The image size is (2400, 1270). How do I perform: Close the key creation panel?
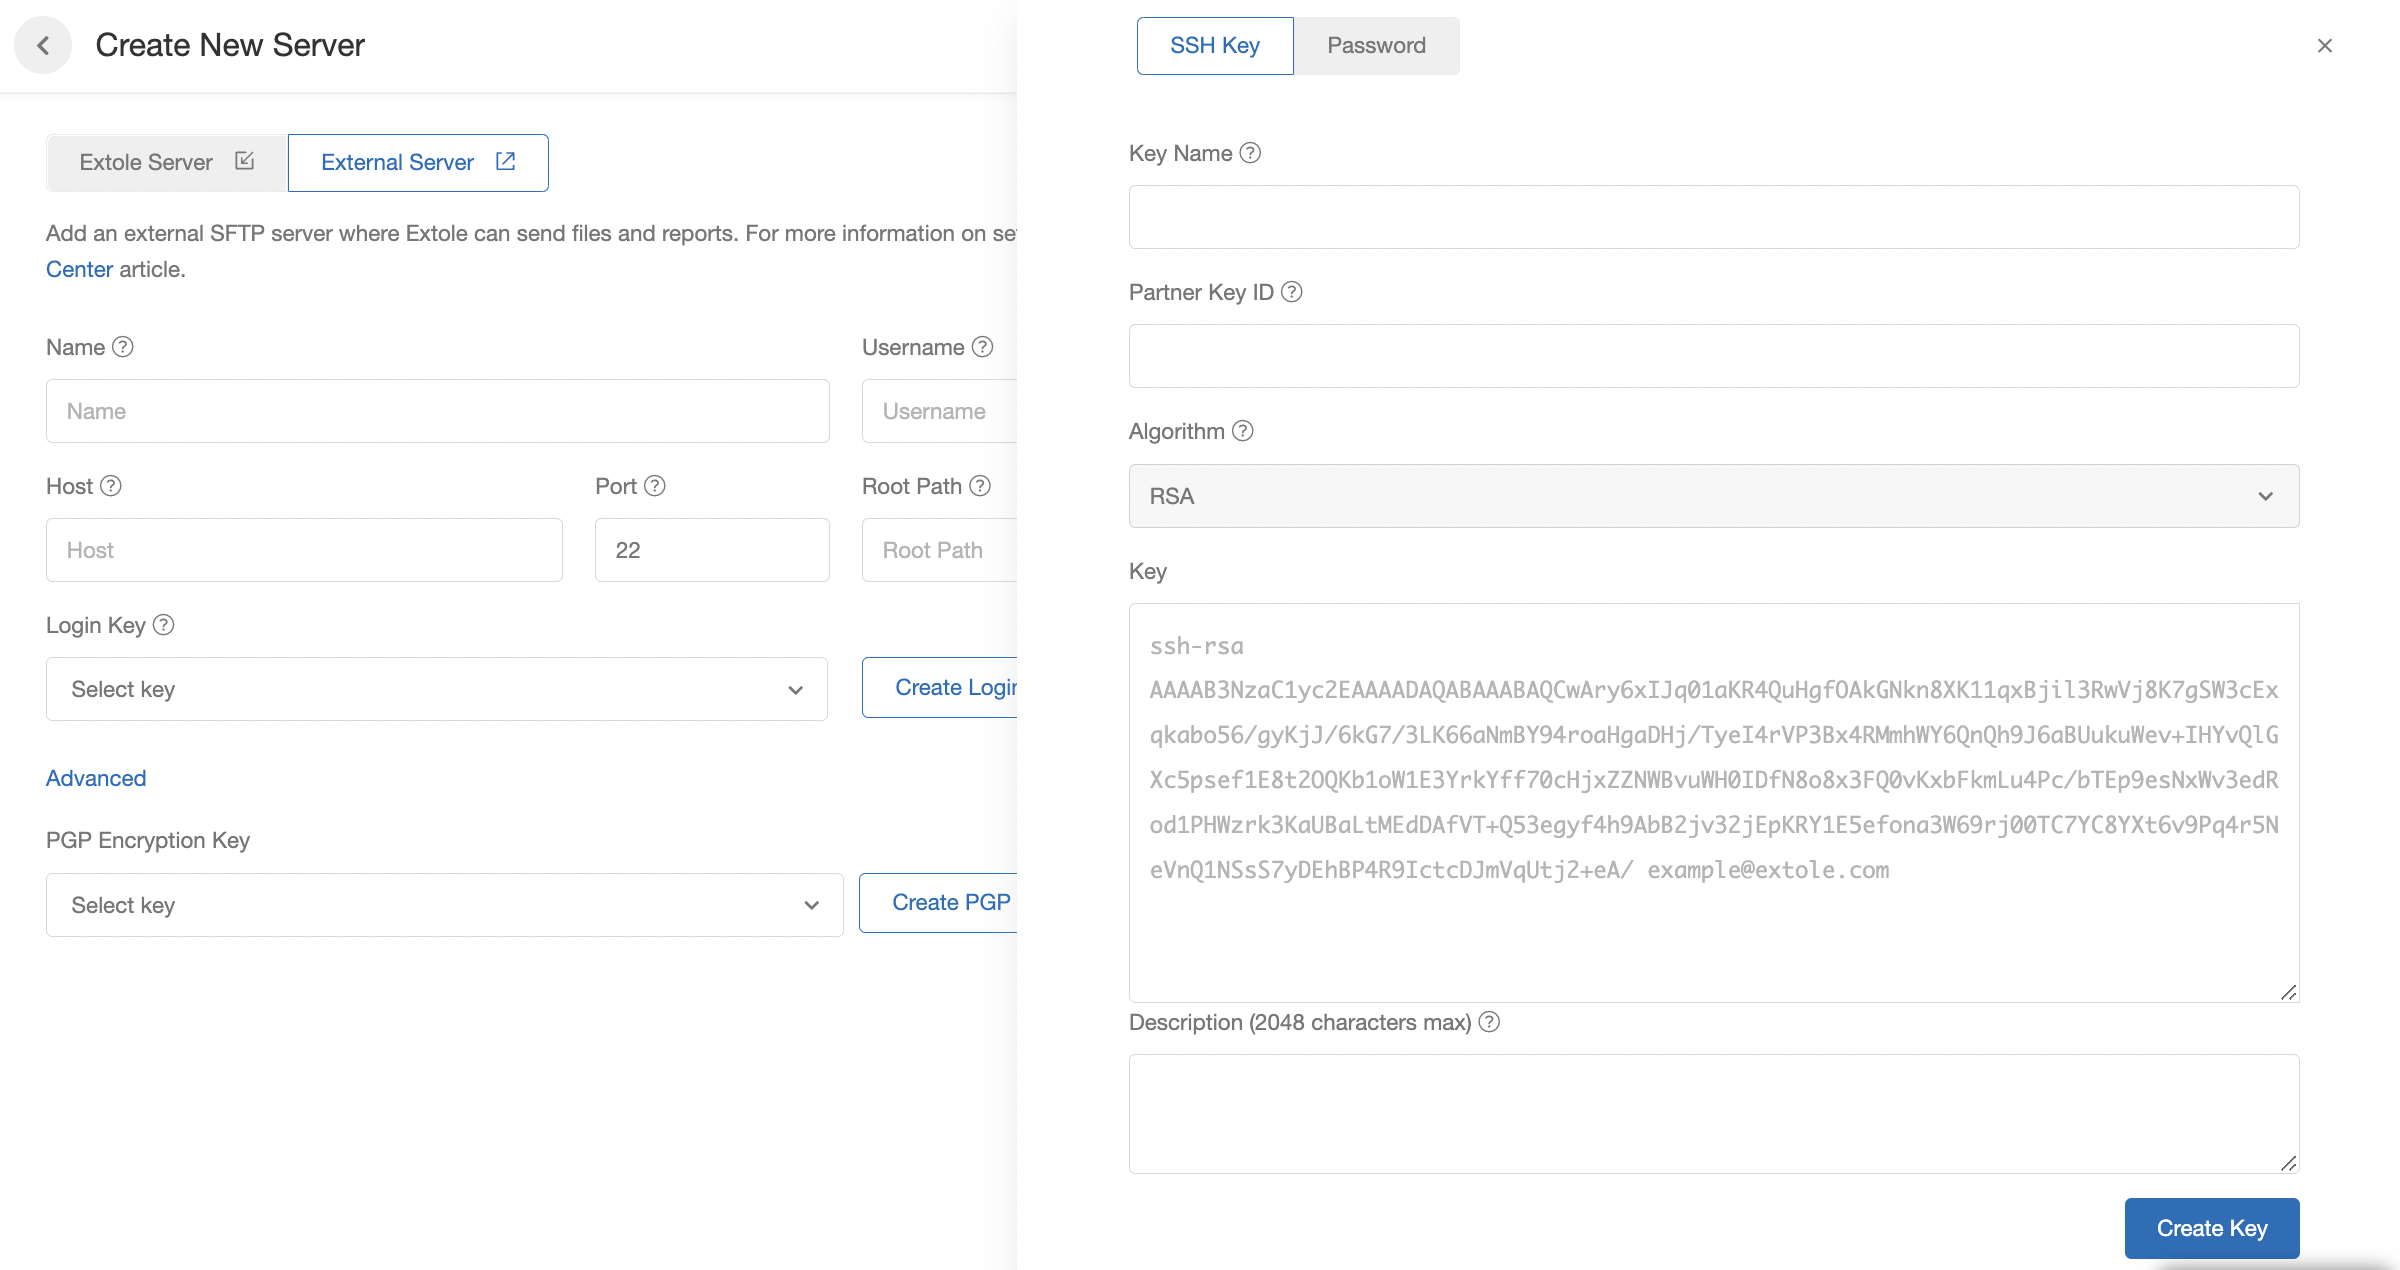pos(2324,46)
